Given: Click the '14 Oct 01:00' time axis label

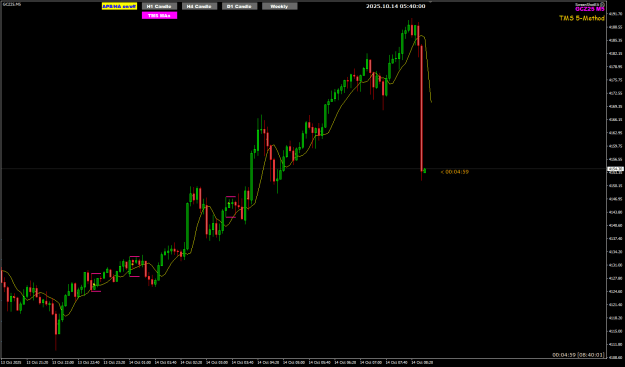Looking at the screenshot, I should 139,363.
